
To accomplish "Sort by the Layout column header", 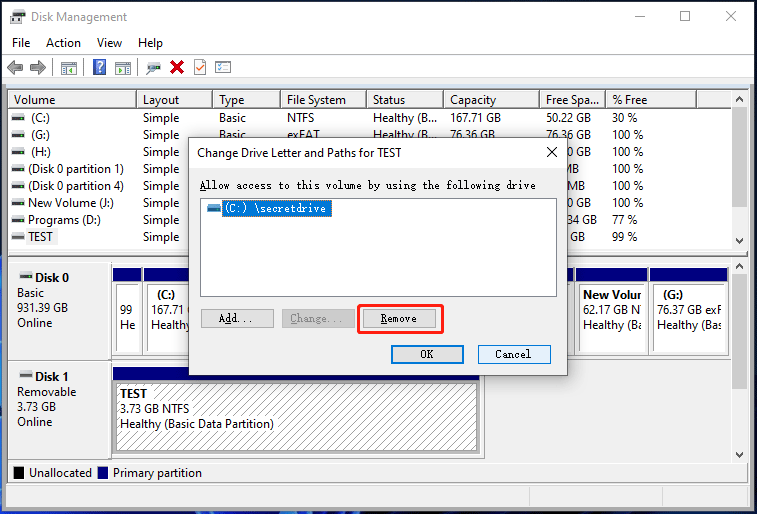I will [x=174, y=100].
